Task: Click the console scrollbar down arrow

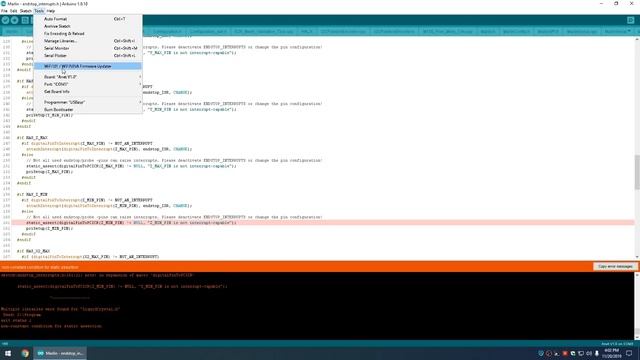Action: [637, 338]
